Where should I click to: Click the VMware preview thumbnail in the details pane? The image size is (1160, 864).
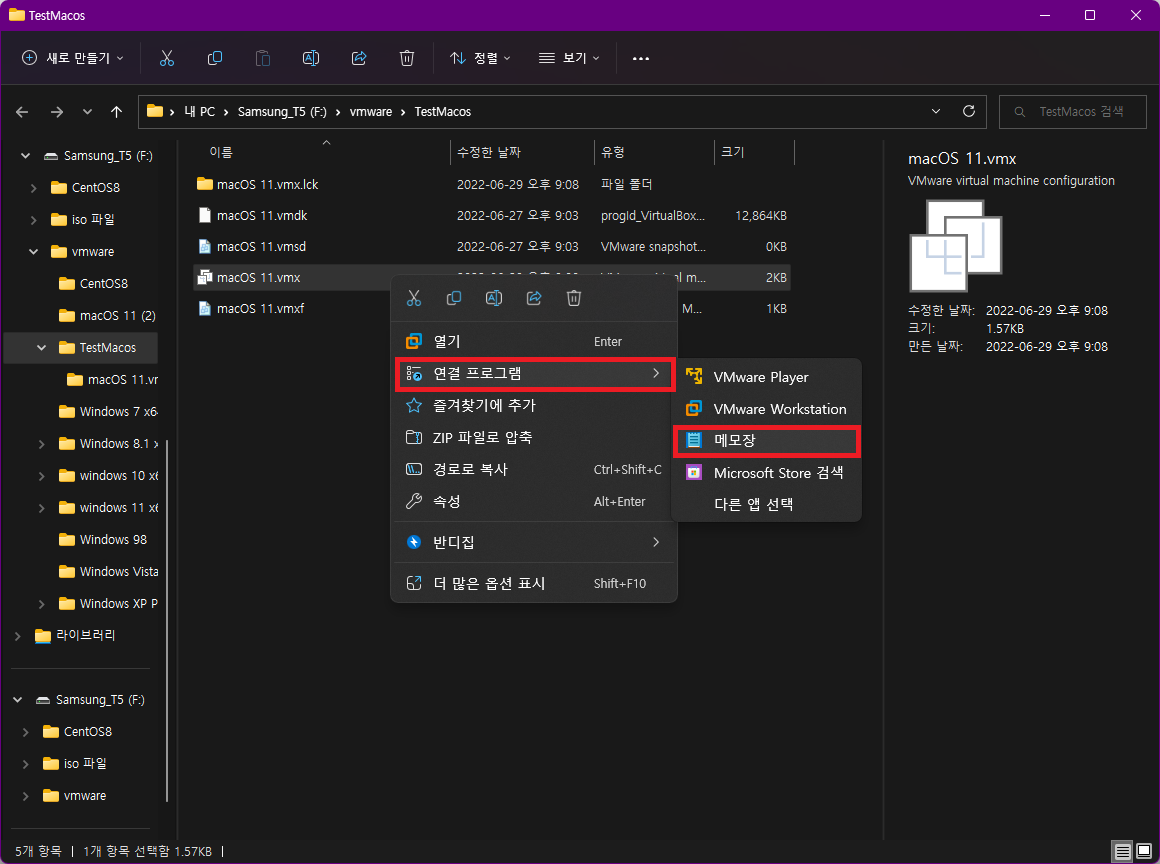(x=955, y=246)
